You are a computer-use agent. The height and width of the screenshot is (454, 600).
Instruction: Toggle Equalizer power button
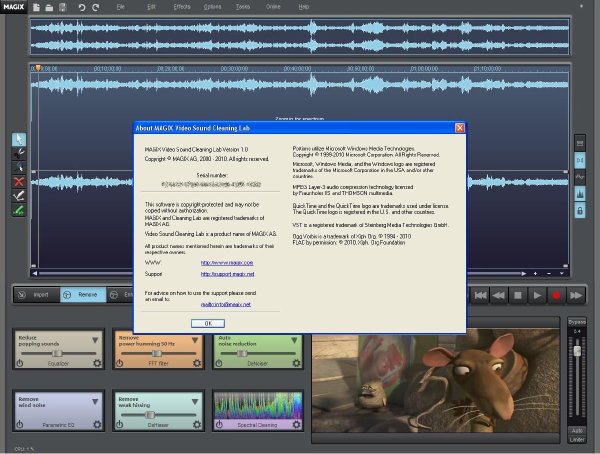[20, 363]
